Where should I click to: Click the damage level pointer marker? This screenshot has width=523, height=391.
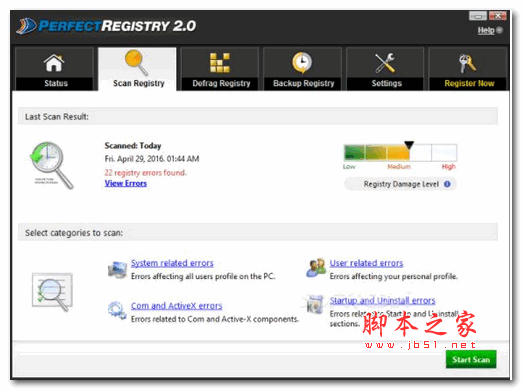tap(409, 145)
